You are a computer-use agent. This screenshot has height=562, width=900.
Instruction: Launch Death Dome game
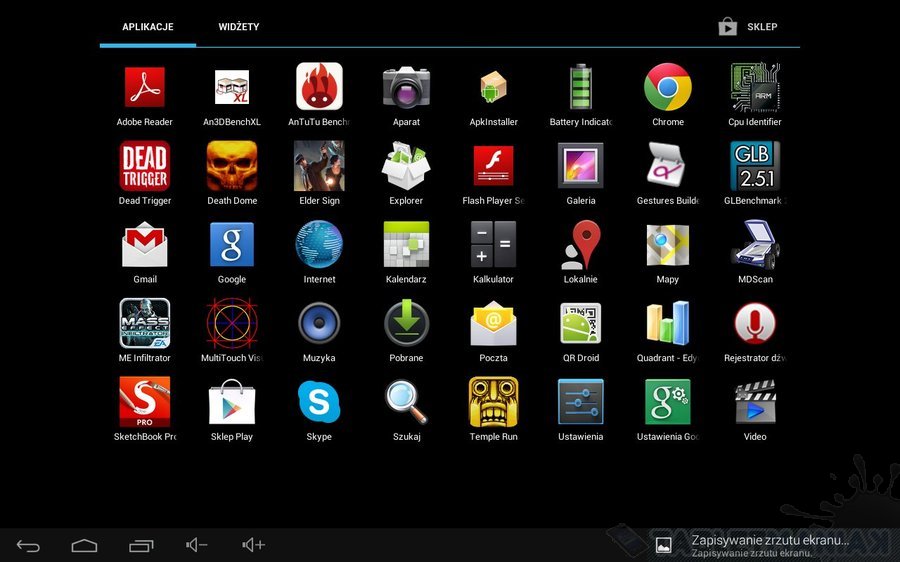(x=232, y=166)
